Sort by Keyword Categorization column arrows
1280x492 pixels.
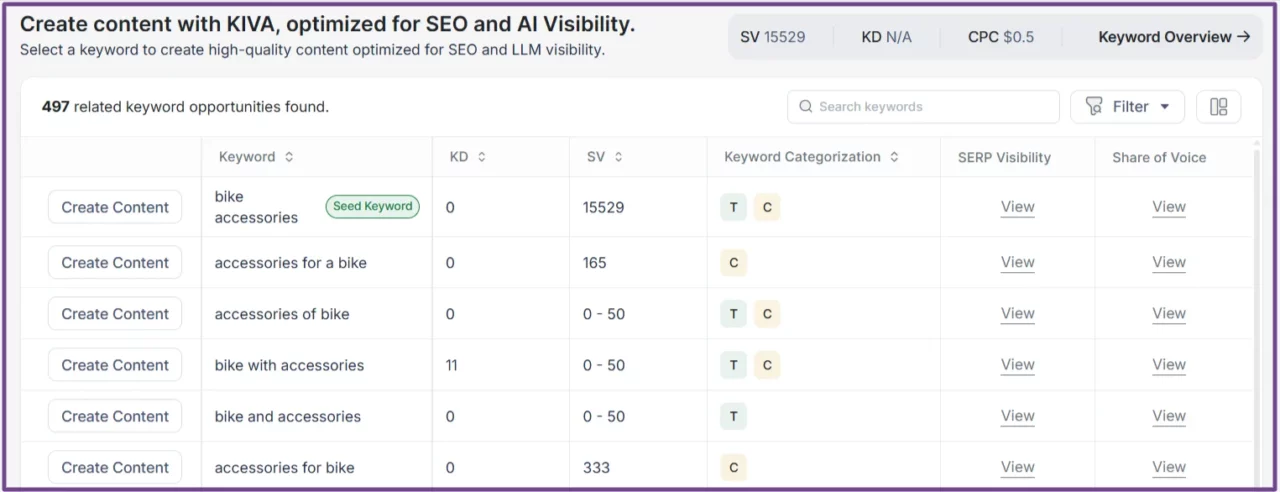(x=894, y=157)
